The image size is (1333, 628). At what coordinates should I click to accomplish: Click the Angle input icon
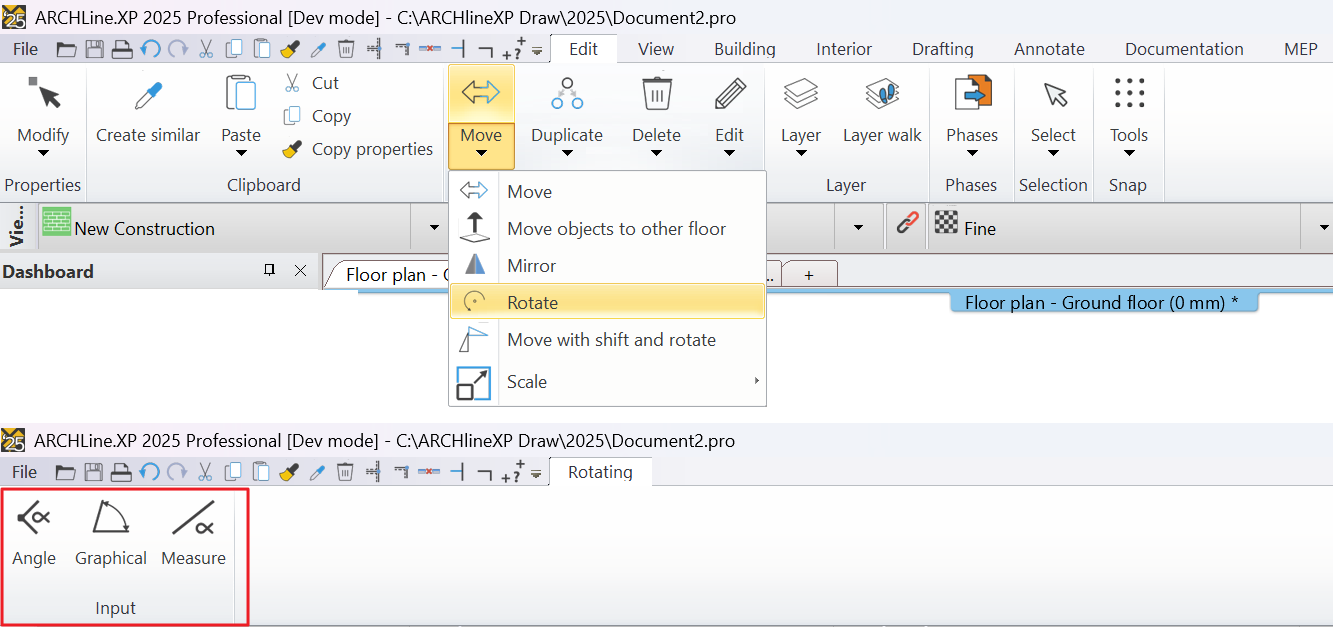pyautogui.click(x=34, y=518)
